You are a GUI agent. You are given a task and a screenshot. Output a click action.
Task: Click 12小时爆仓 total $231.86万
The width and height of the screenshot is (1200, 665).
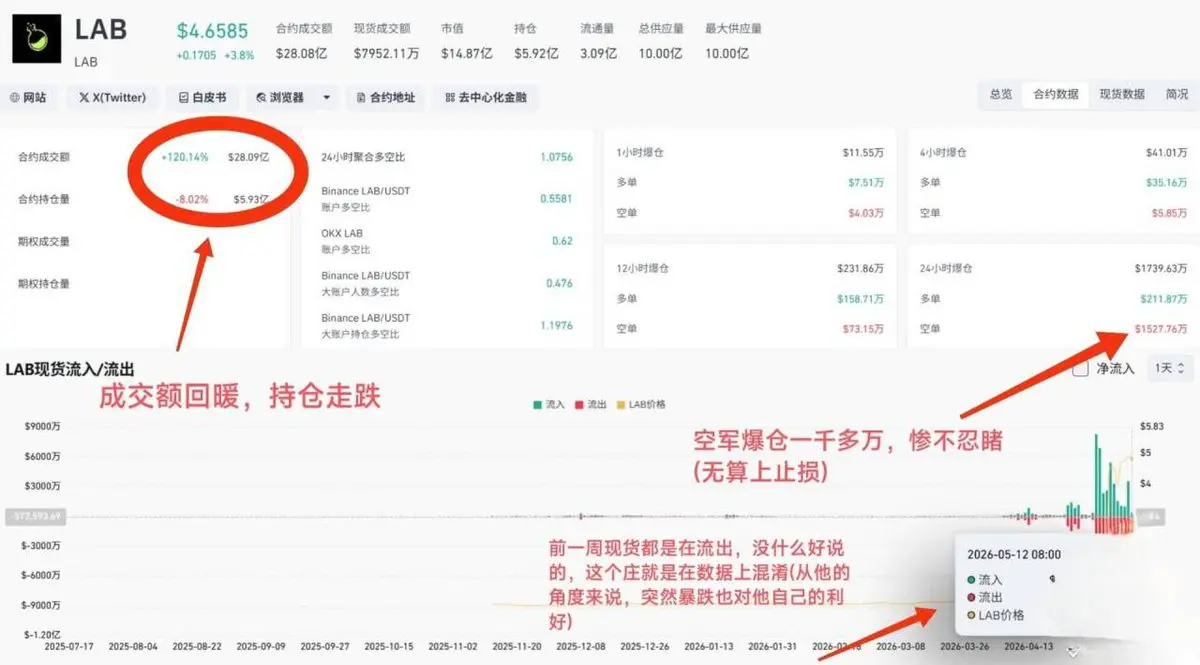pyautogui.click(x=860, y=269)
